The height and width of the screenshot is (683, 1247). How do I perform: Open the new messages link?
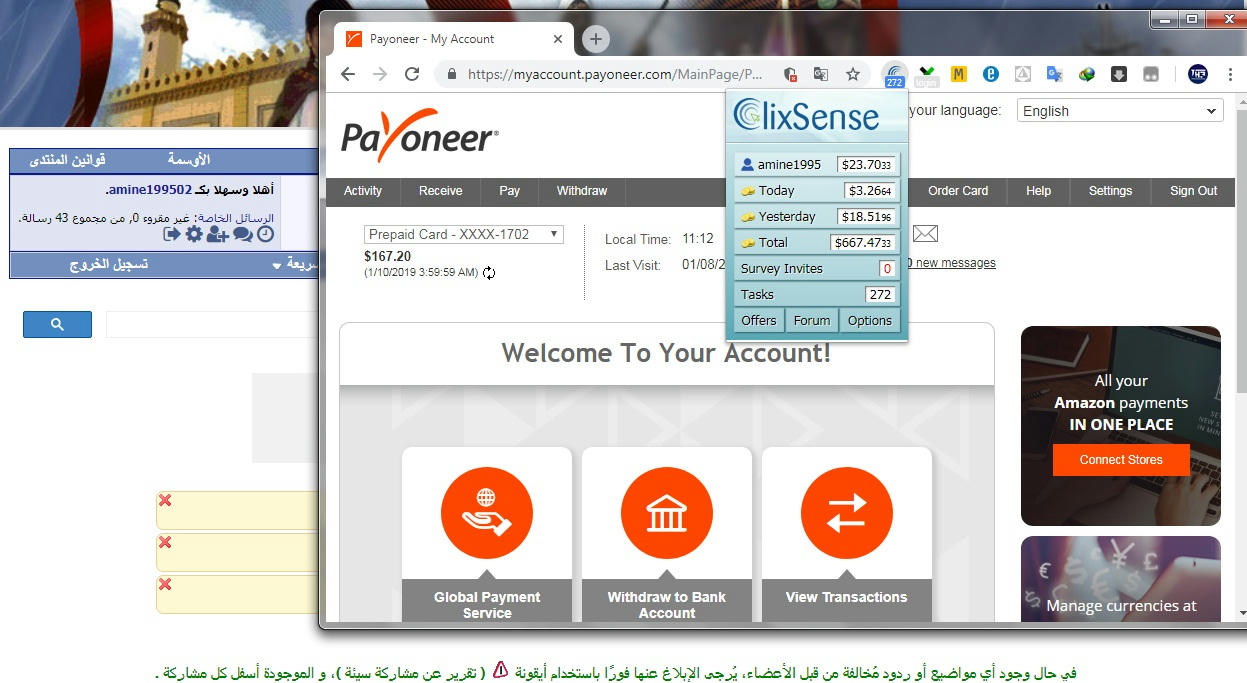point(950,263)
